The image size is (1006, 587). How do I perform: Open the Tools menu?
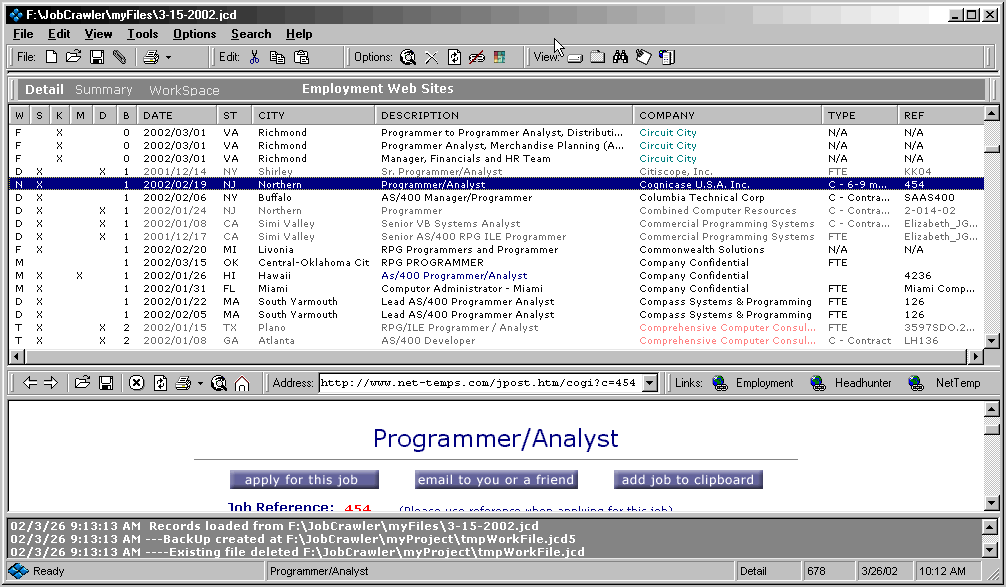142,34
